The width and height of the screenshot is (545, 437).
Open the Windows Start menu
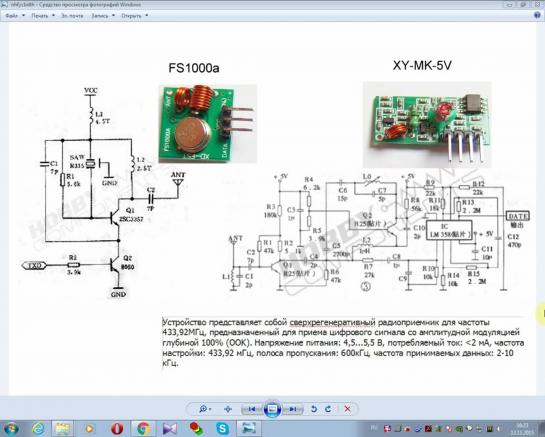[11, 428]
